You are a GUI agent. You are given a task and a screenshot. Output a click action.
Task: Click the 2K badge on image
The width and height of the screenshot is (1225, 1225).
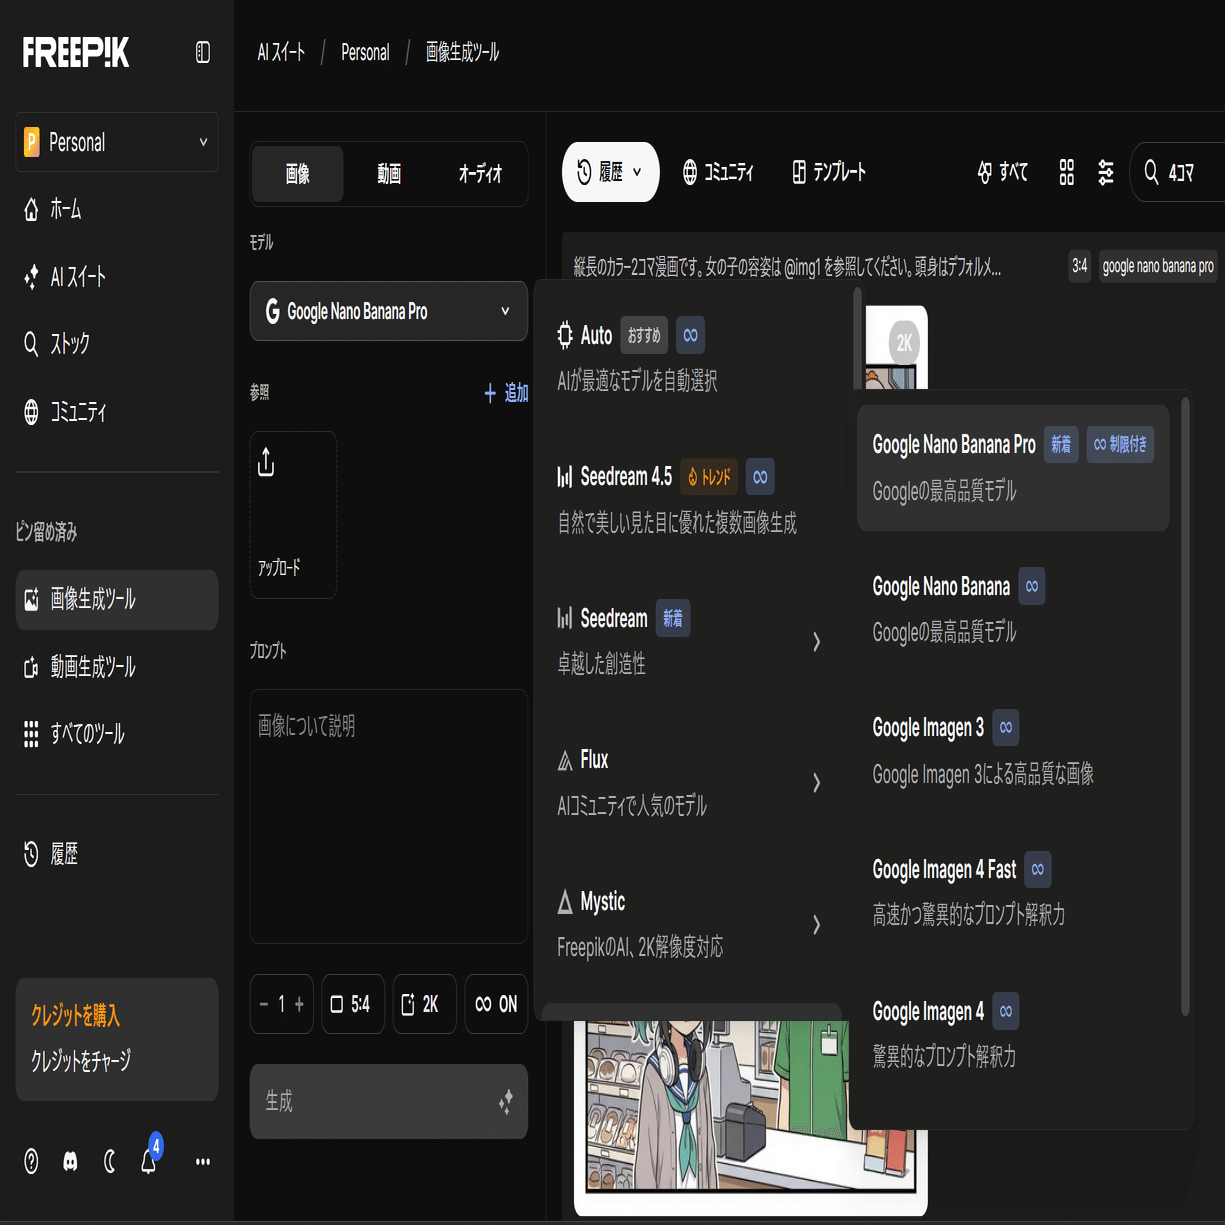click(904, 343)
